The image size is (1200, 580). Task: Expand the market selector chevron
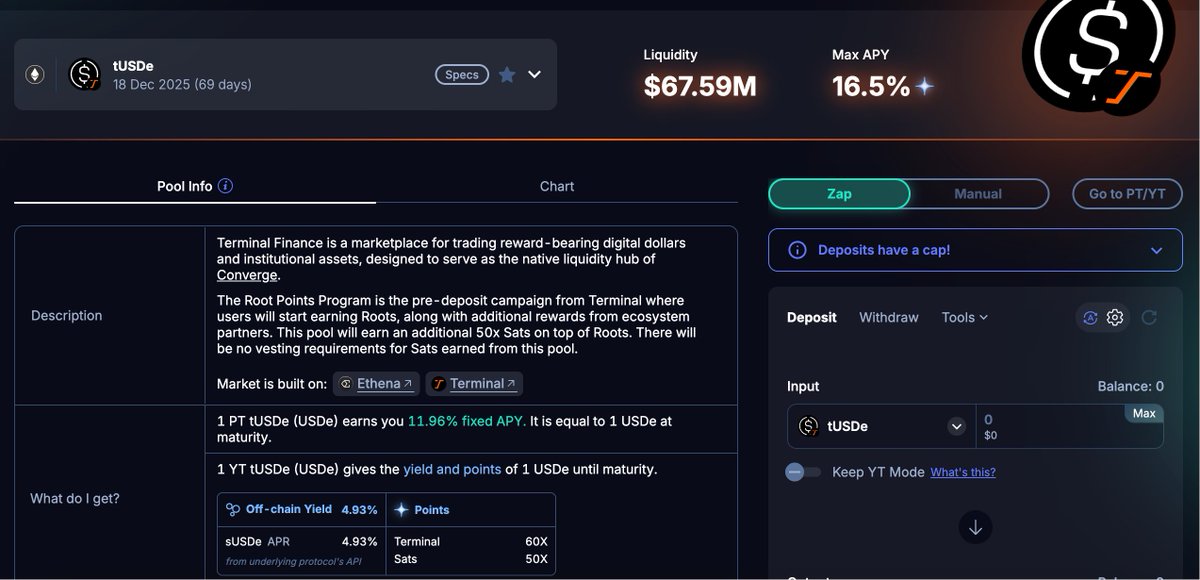tap(534, 74)
